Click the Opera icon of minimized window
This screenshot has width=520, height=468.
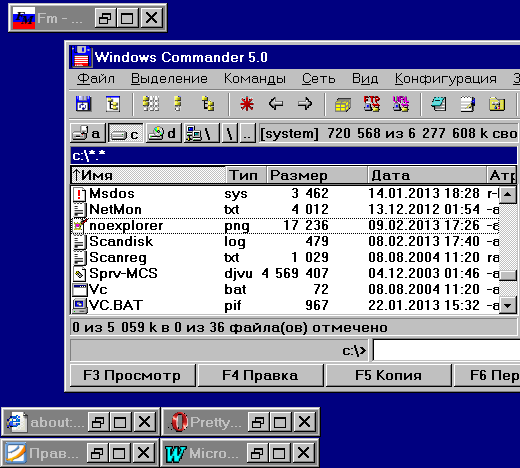coord(179,422)
